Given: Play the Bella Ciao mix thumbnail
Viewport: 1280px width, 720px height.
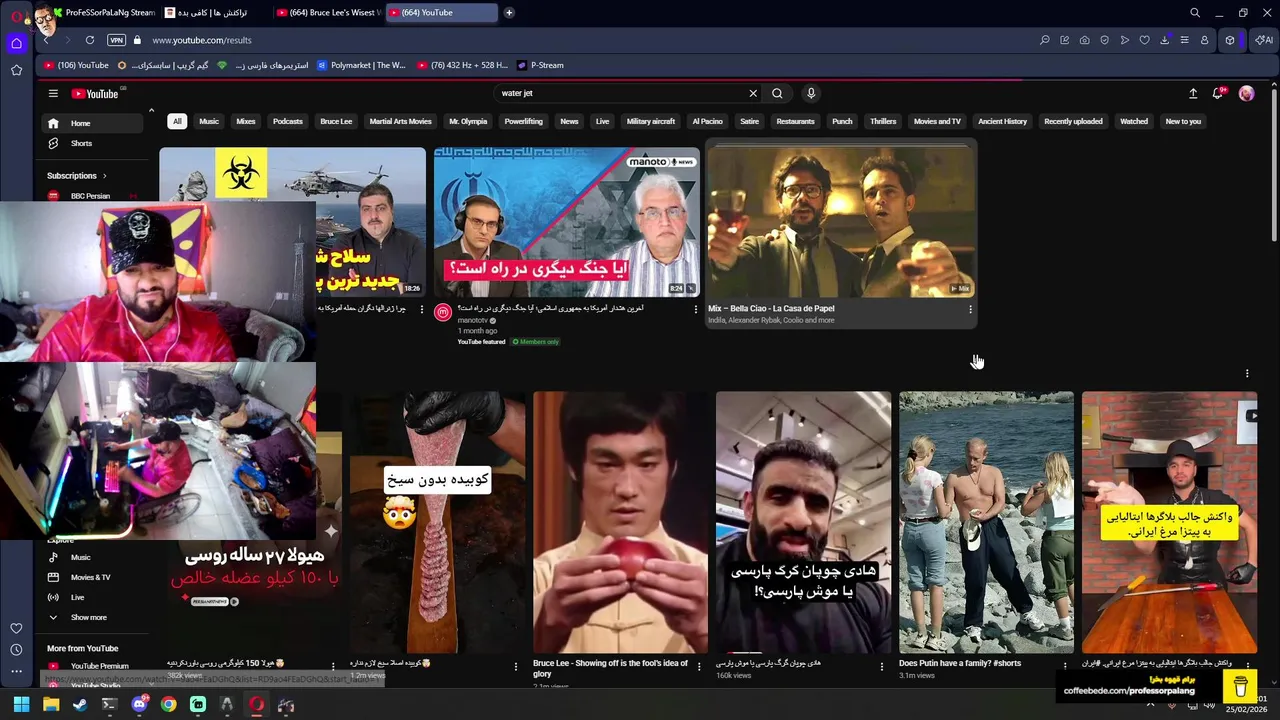Looking at the screenshot, I should [x=841, y=222].
